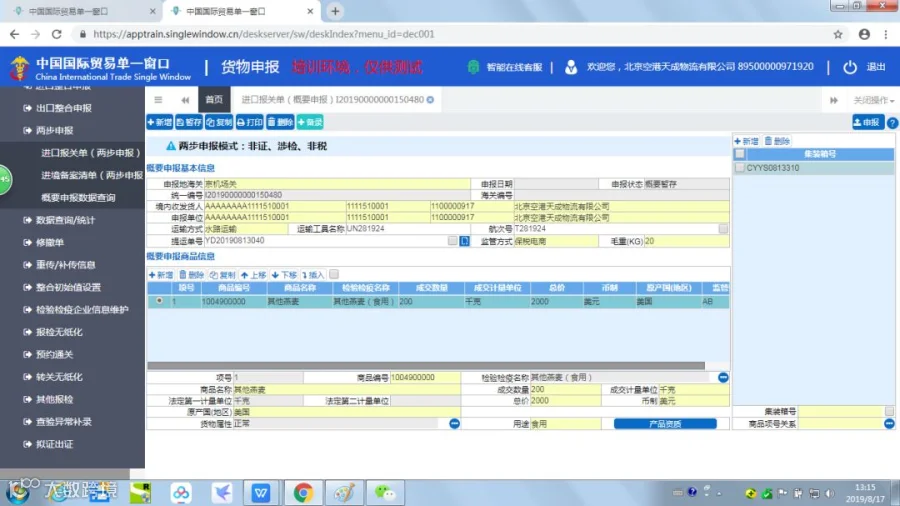This screenshot has width=900, height=506.
Task: Click the 复制 copy toolbar button
Action: 219,122
